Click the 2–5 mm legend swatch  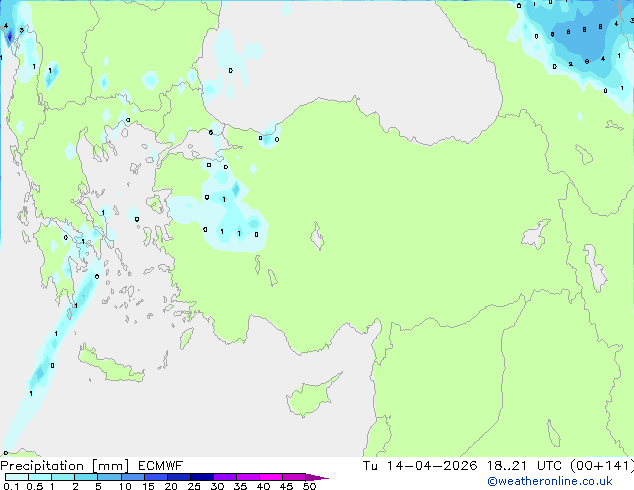(x=86, y=477)
